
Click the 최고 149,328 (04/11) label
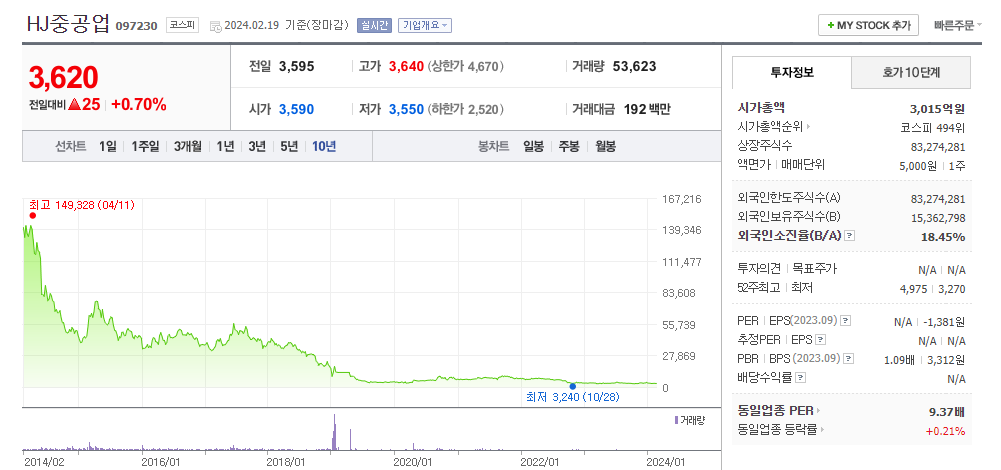(82, 205)
